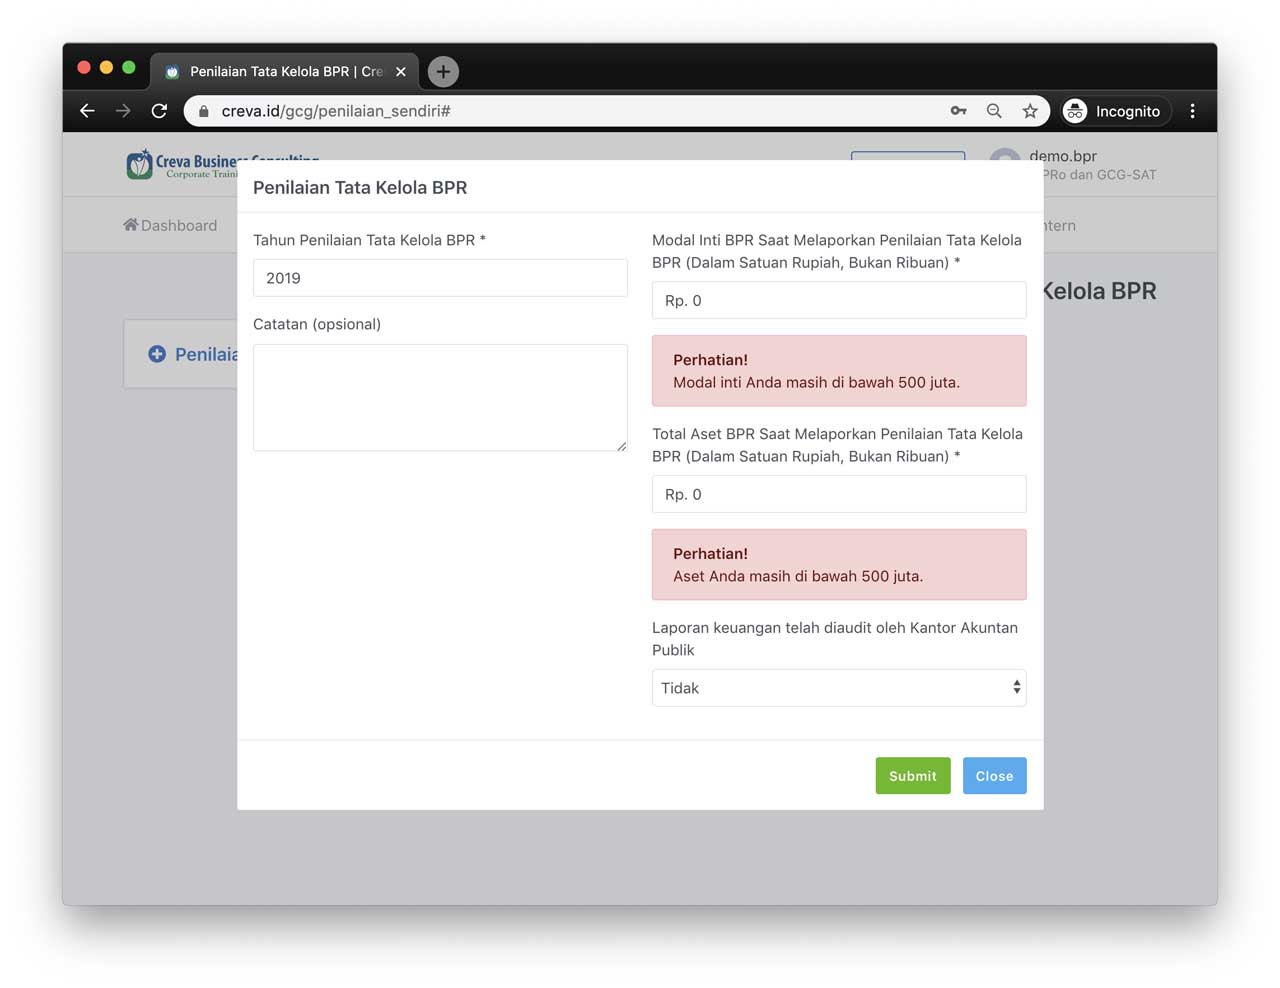Click the green Submit button
Screen dimensions: 1280x988
tap(913, 776)
